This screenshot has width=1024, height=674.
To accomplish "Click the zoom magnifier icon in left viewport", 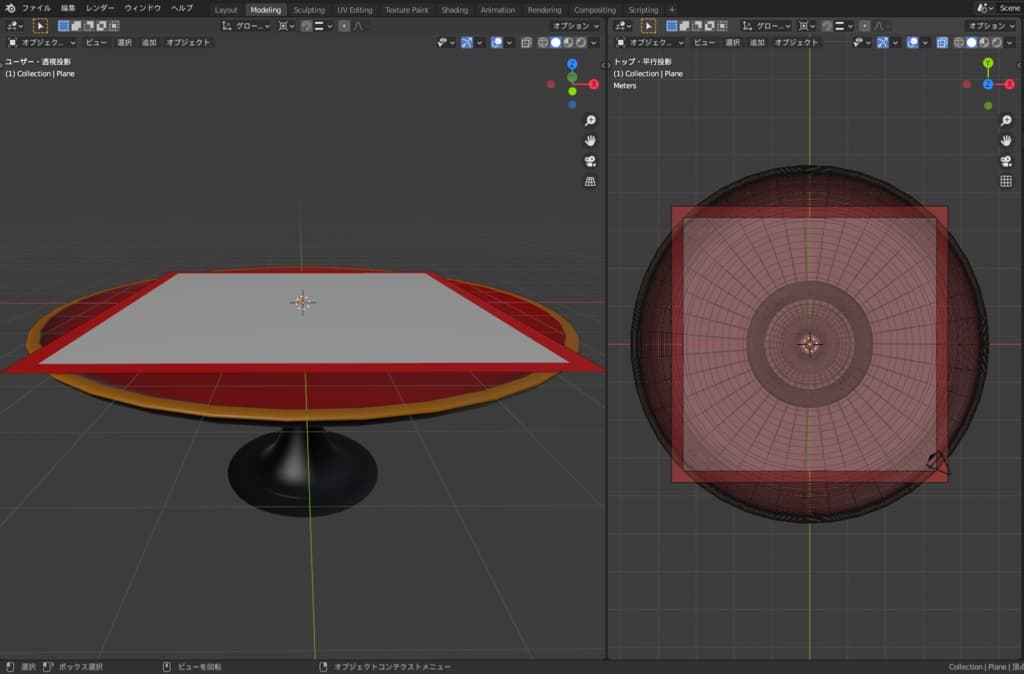I will click(590, 120).
